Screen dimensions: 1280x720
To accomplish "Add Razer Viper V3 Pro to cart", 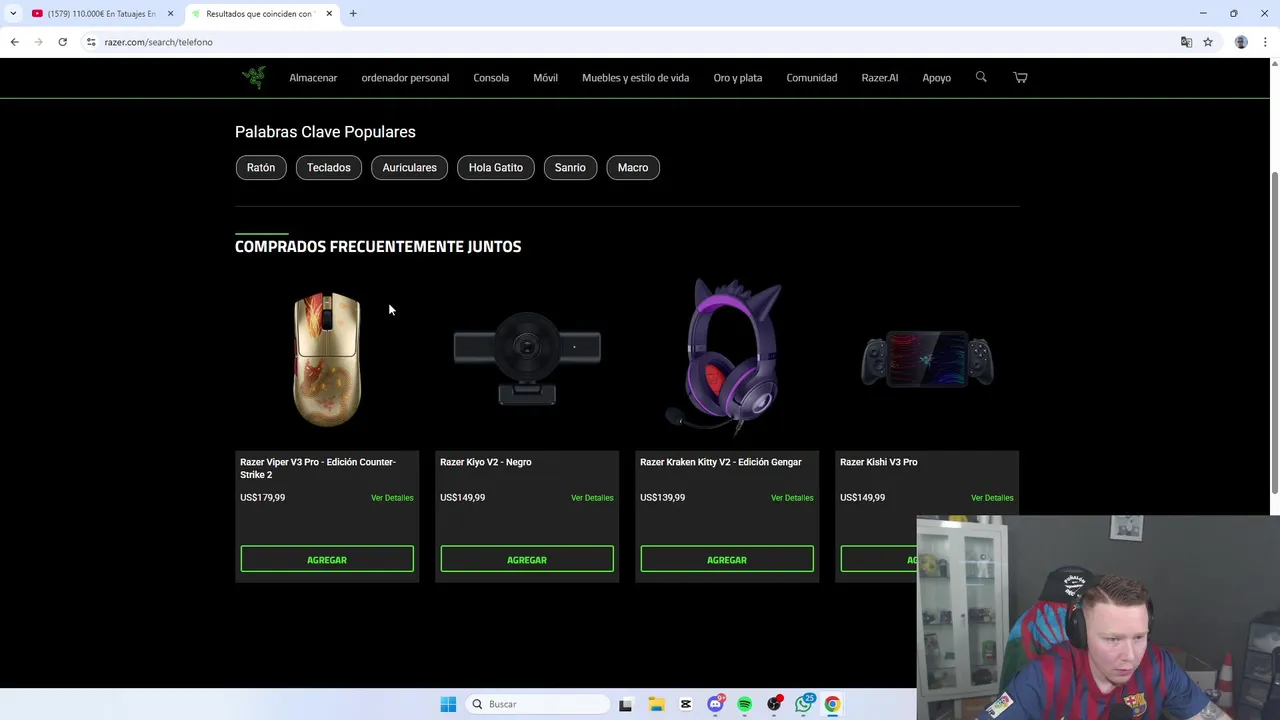I will 327,559.
